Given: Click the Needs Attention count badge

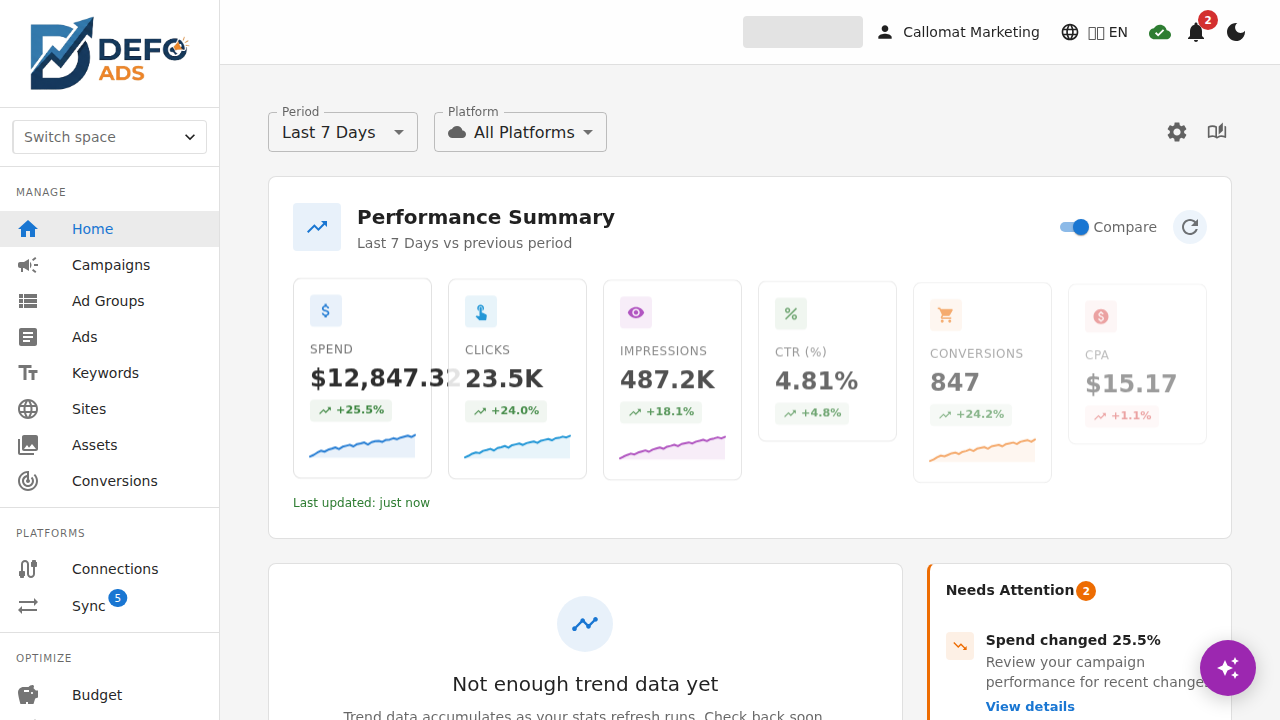Looking at the screenshot, I should (x=1086, y=591).
